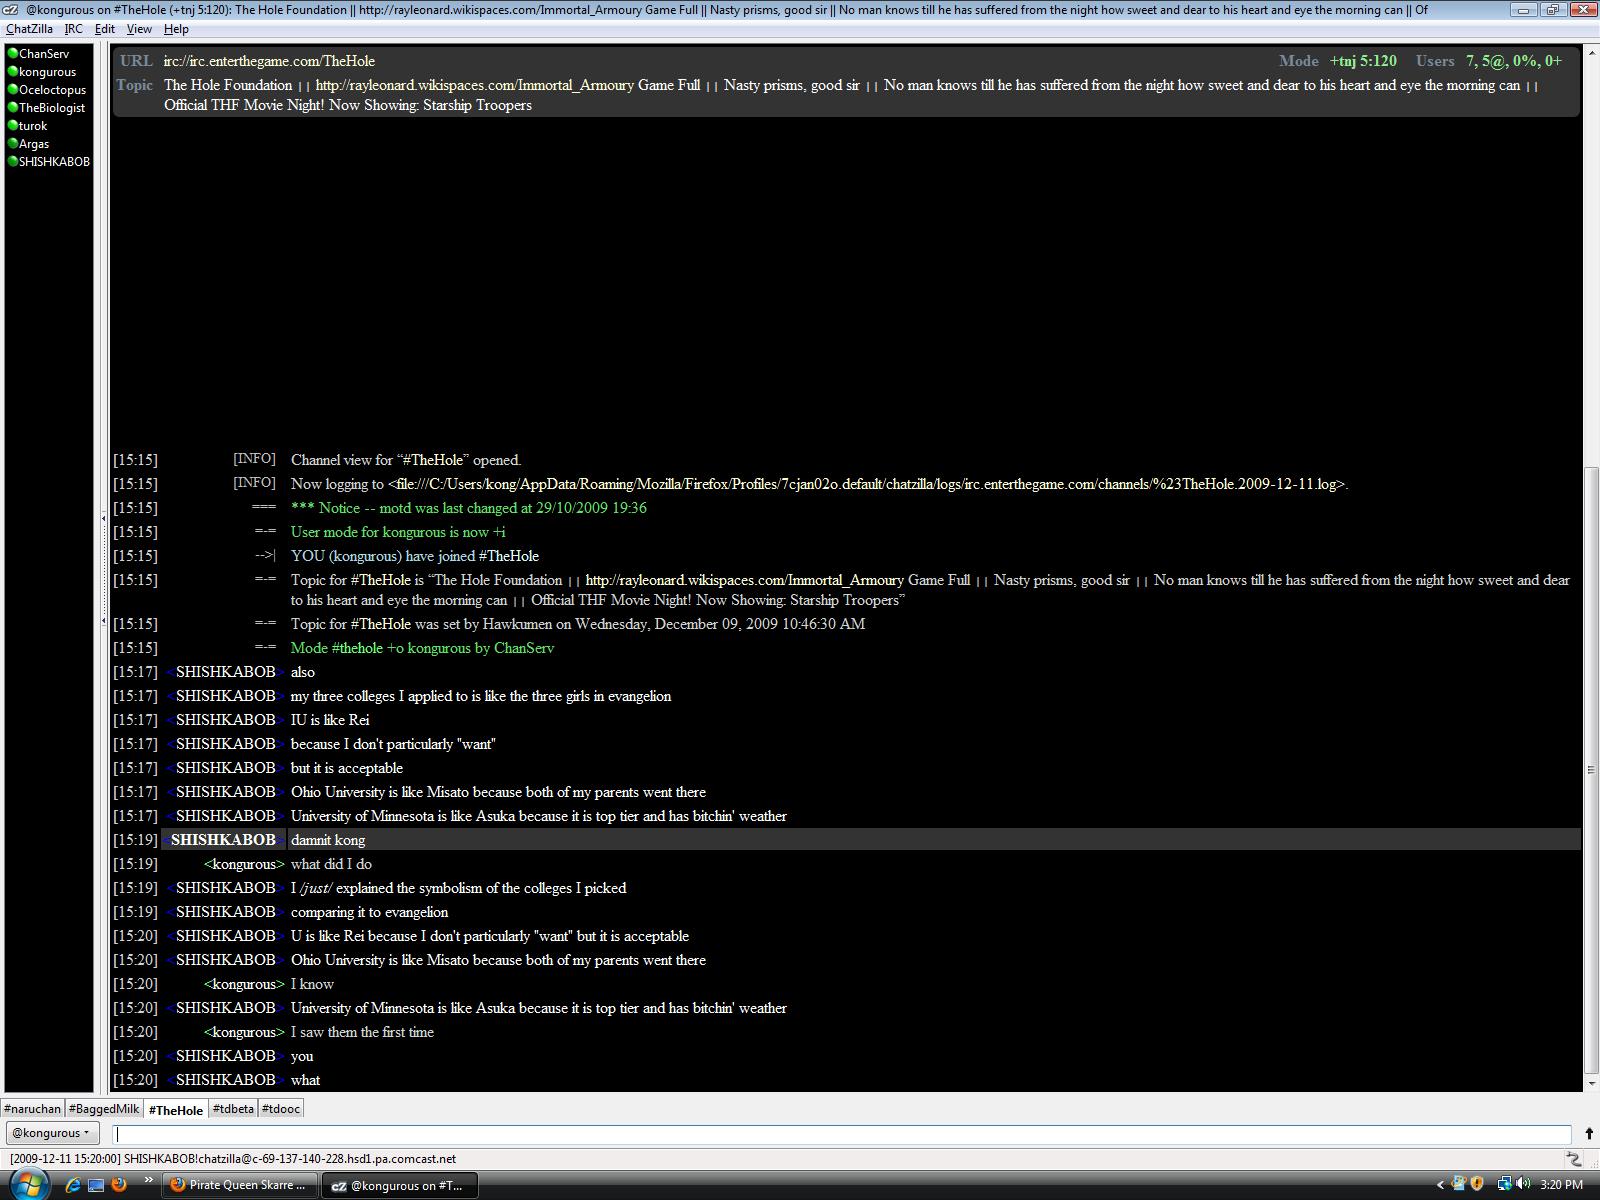Click the highlighted SHISHKABOB 'damnit kong' nick
Screen dimensions: 1600x1200
coord(223,840)
